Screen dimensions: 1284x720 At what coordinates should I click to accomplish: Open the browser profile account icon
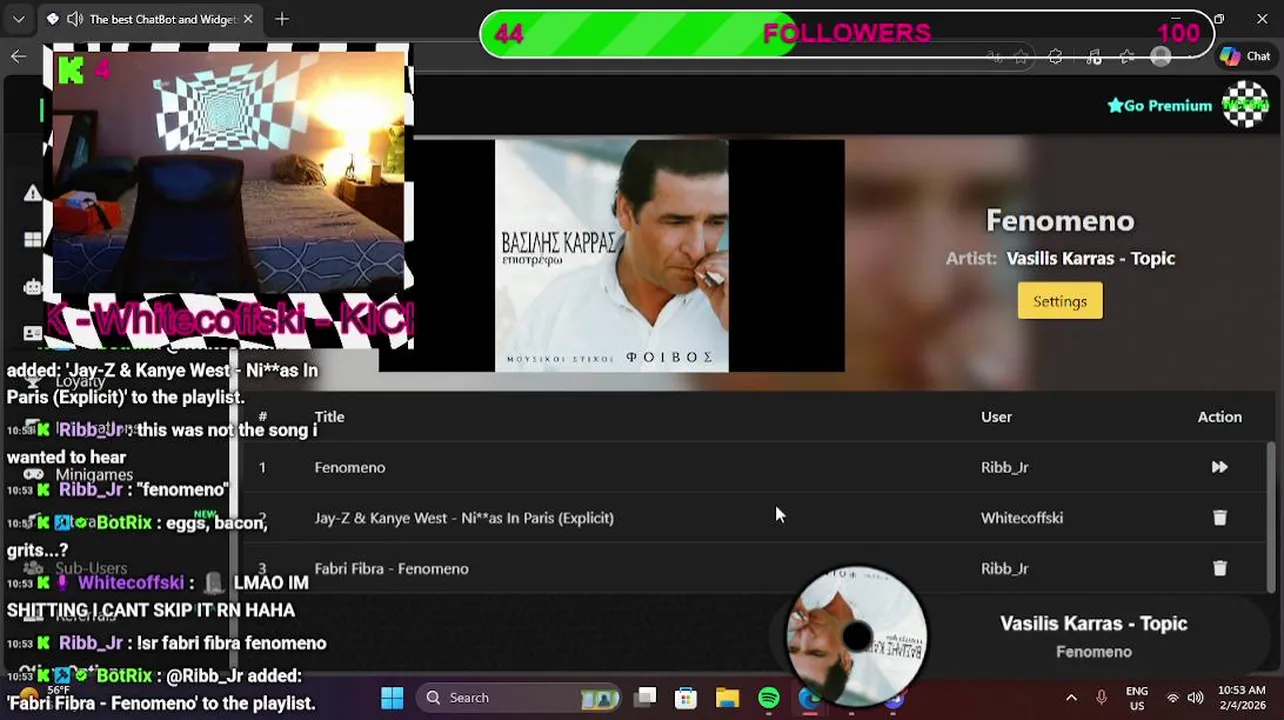[x=1161, y=57]
